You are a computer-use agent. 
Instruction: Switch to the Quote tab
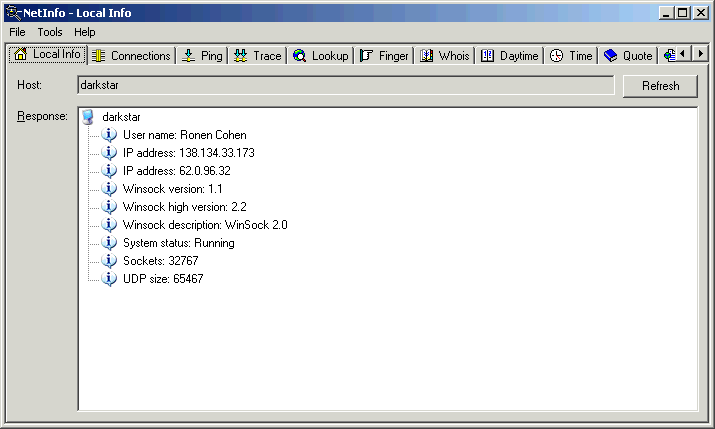coord(628,56)
